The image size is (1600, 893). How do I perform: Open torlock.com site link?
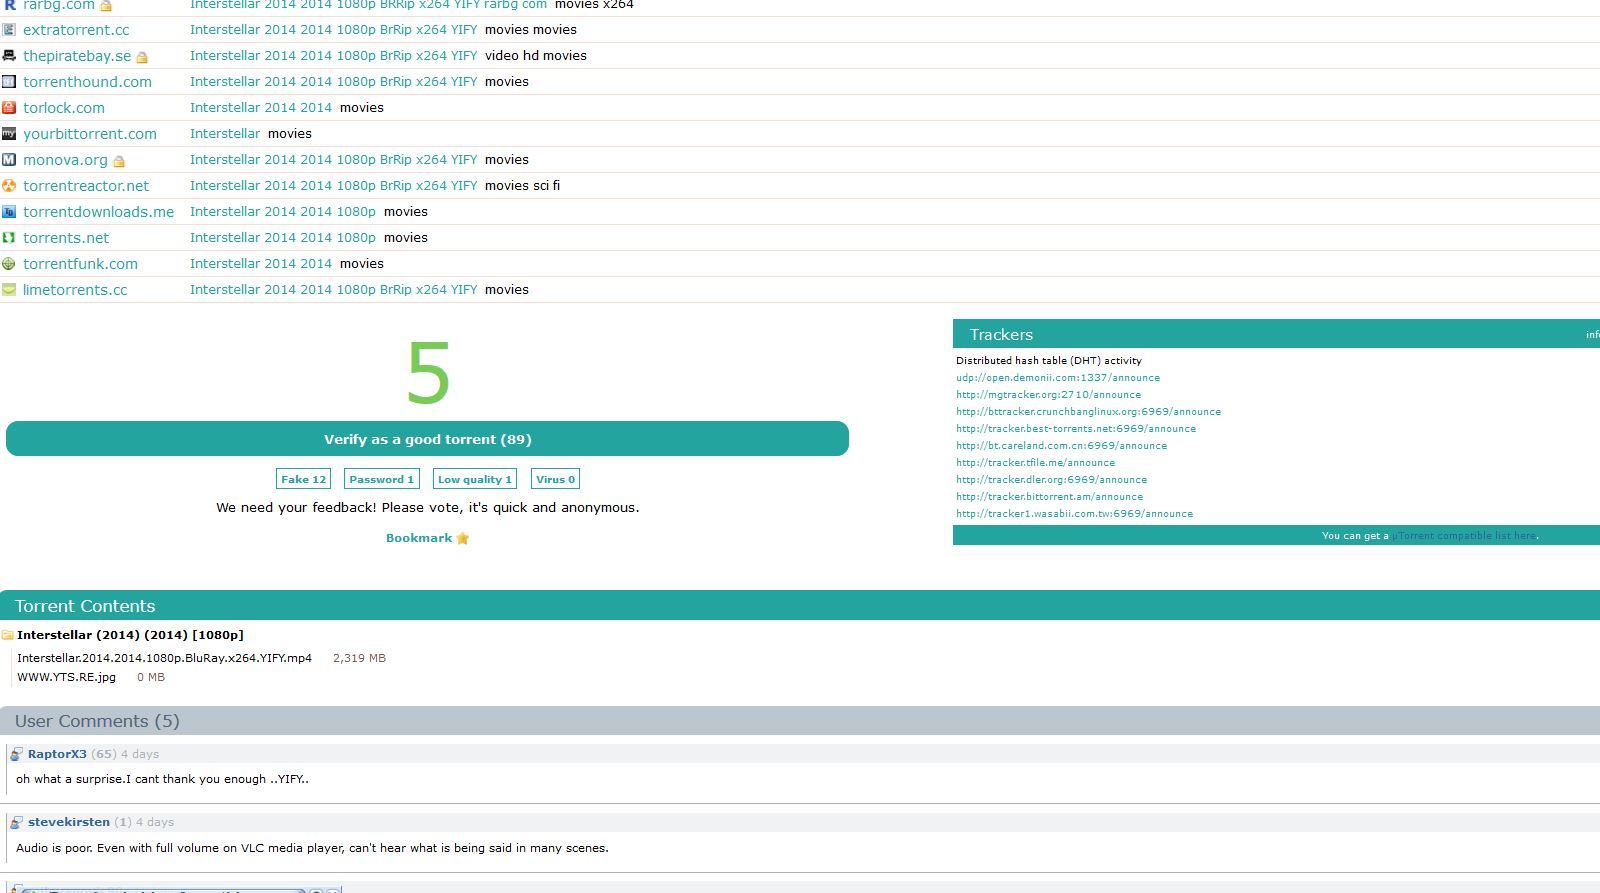pyautogui.click(x=64, y=108)
